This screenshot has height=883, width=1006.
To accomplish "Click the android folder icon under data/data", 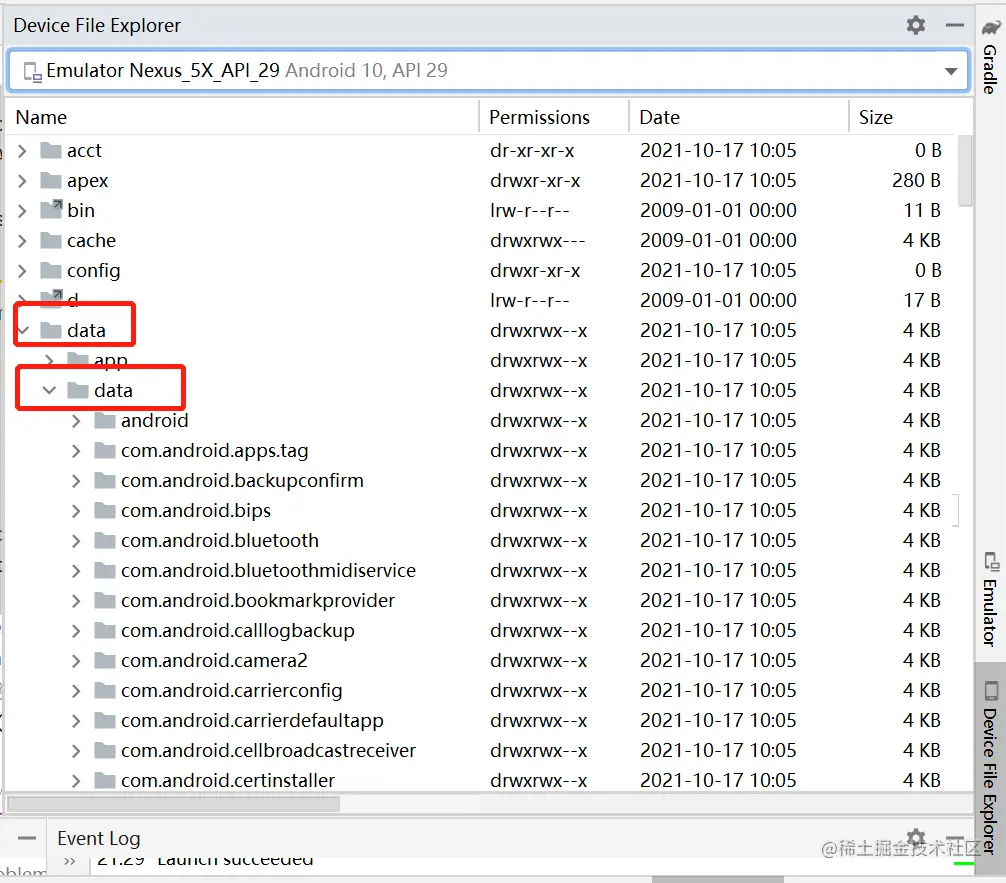I will (x=104, y=420).
